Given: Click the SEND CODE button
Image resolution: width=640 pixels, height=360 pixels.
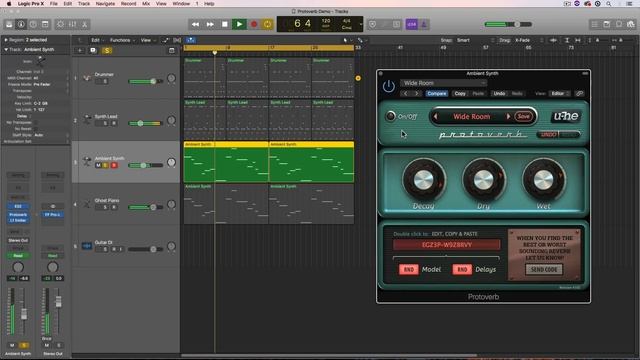Looking at the screenshot, I should (x=544, y=269).
